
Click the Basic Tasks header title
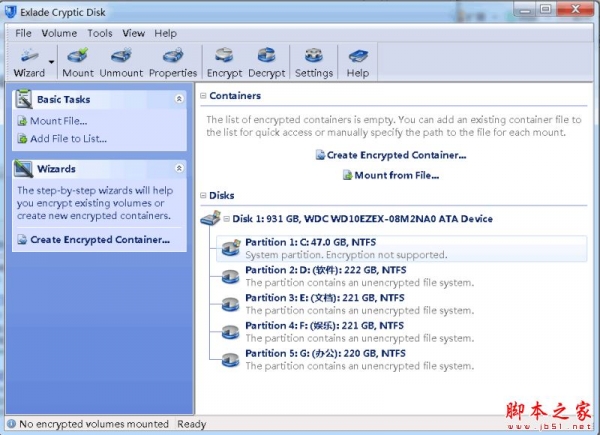(64, 99)
